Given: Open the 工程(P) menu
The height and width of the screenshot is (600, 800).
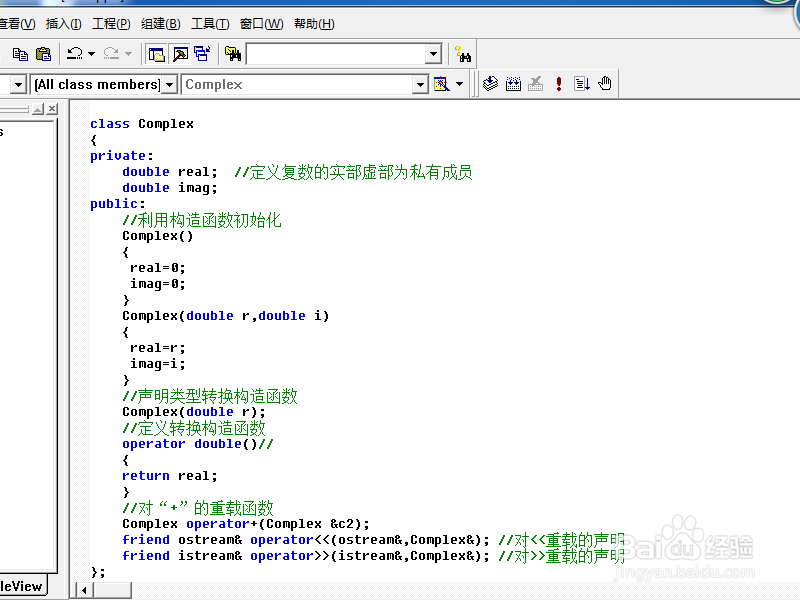Looking at the screenshot, I should coord(111,24).
